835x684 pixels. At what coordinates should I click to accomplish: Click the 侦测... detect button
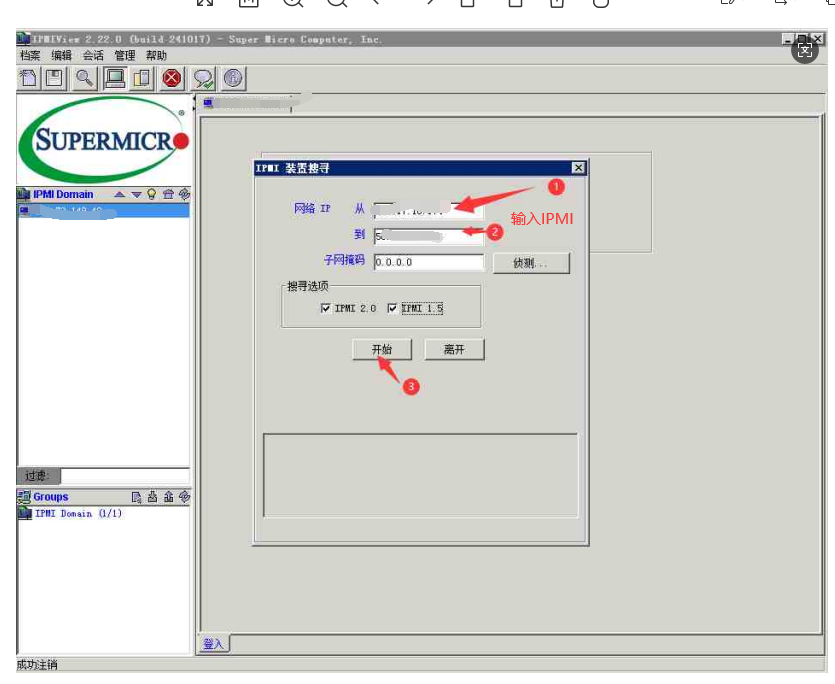(x=530, y=263)
